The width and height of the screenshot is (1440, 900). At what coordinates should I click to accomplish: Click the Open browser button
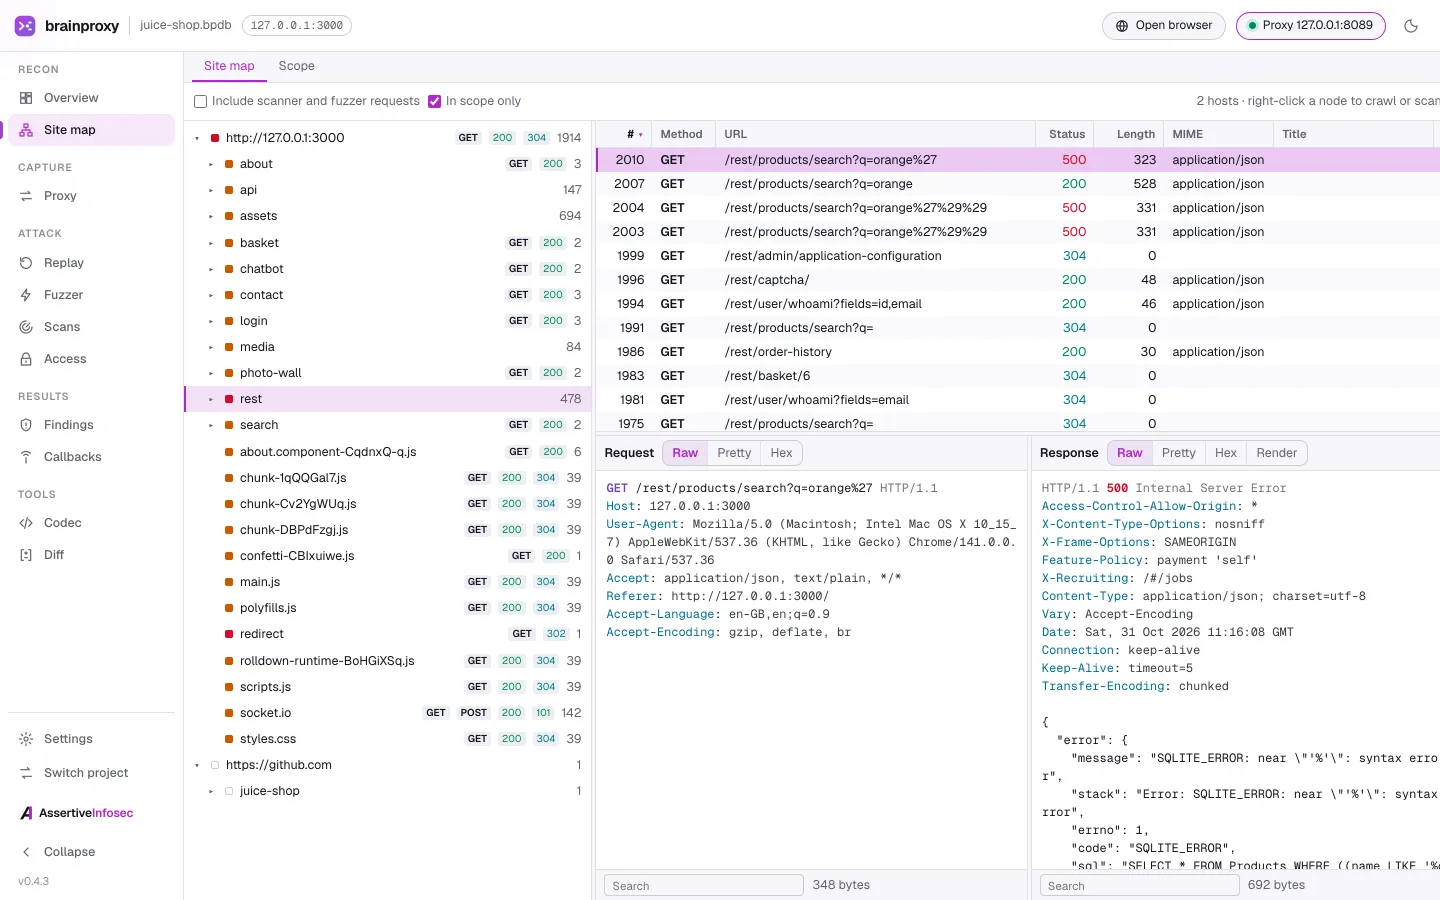tap(1163, 26)
